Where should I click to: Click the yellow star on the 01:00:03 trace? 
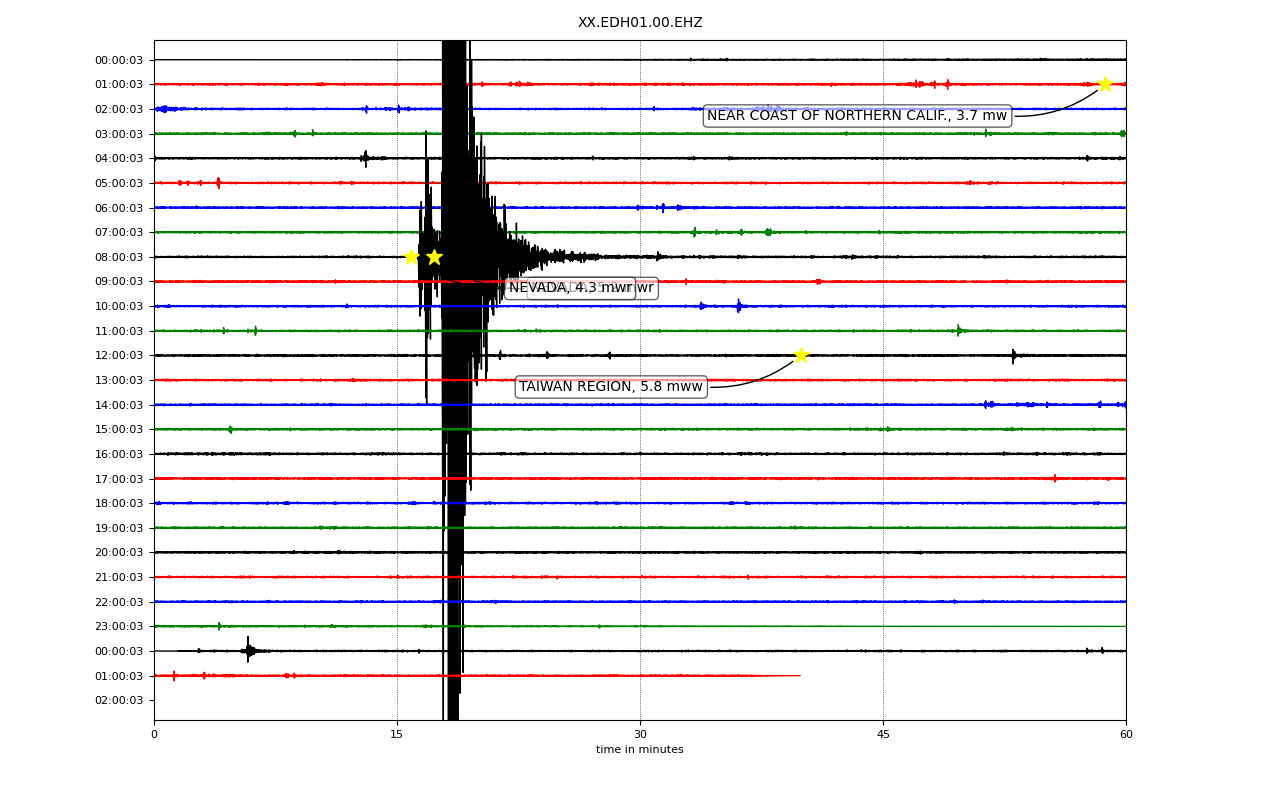tap(1105, 84)
